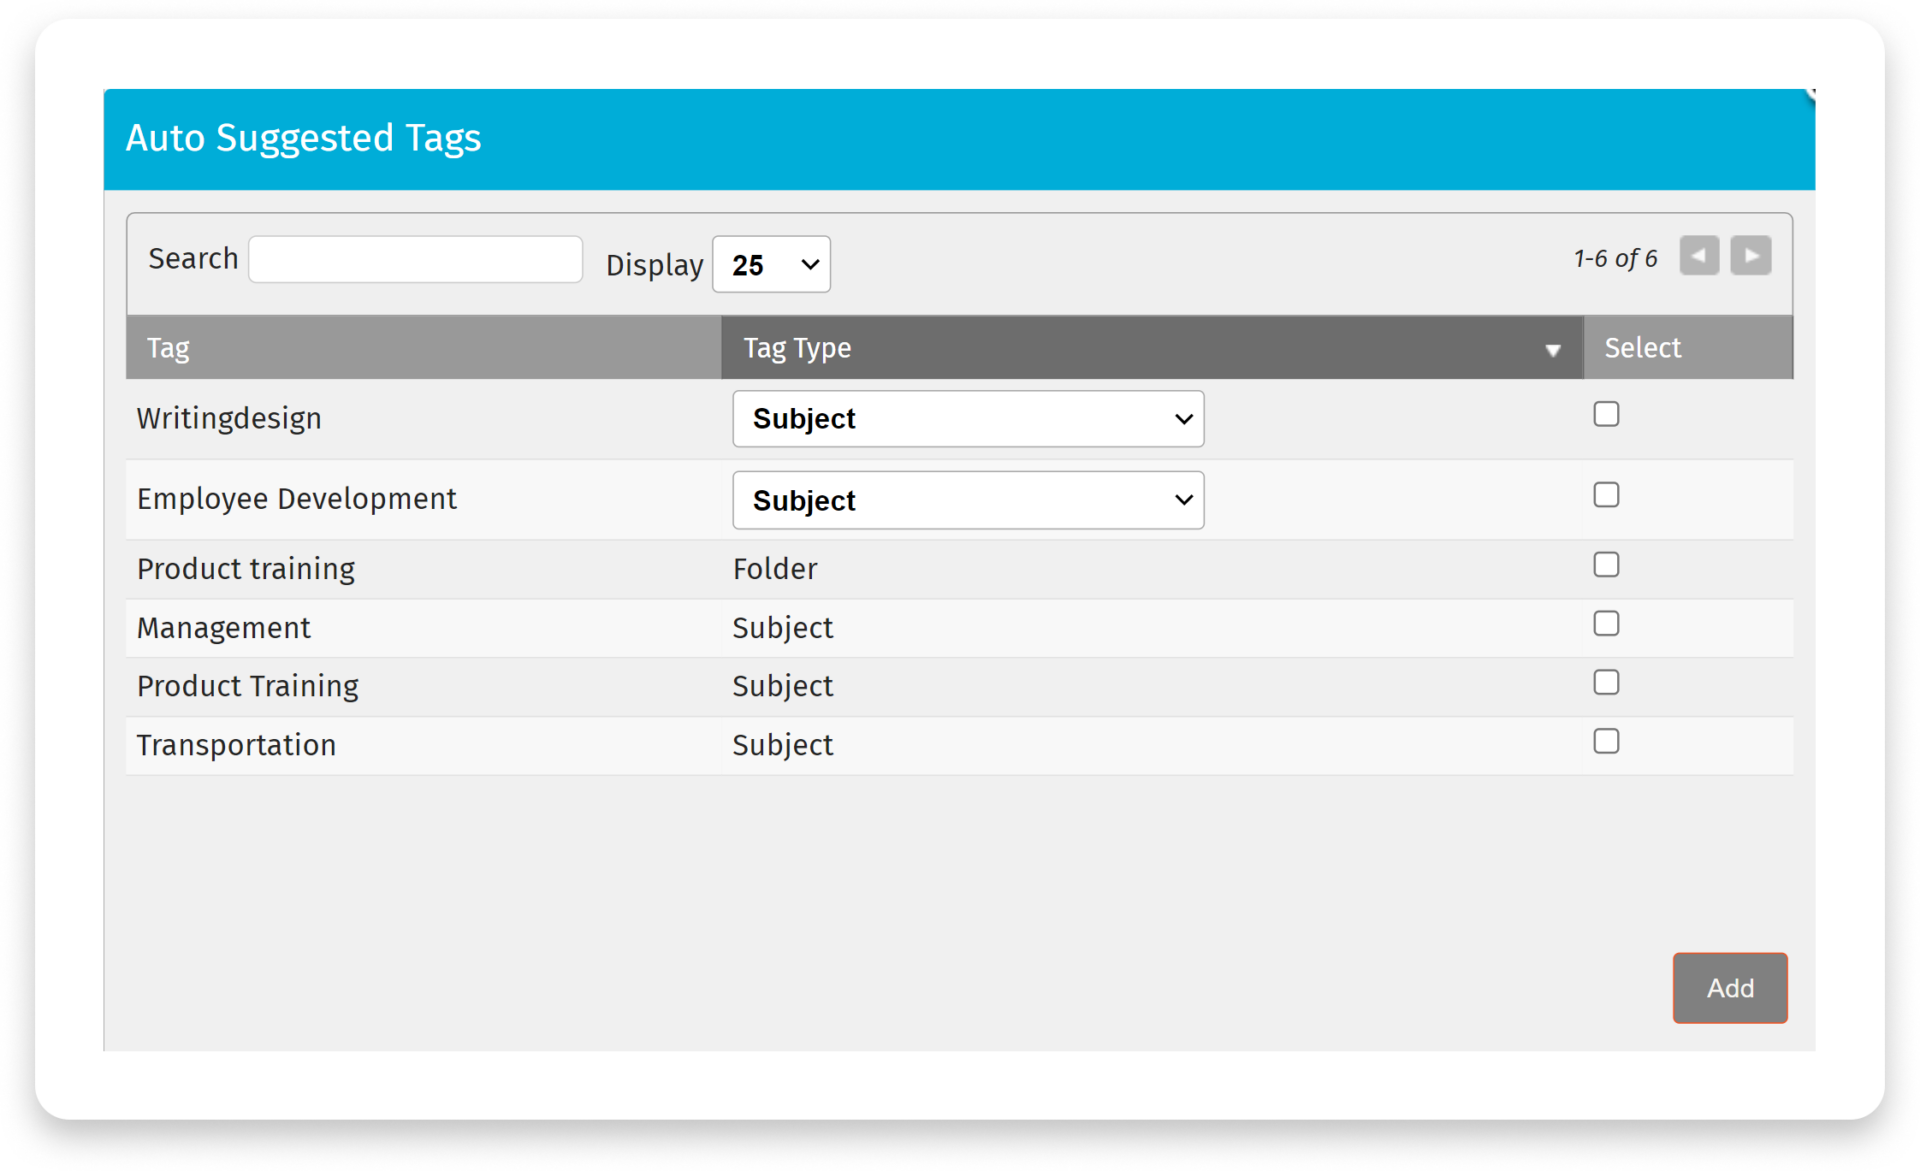
Task: Click the Product Training tag in its Subject row
Action: [248, 686]
